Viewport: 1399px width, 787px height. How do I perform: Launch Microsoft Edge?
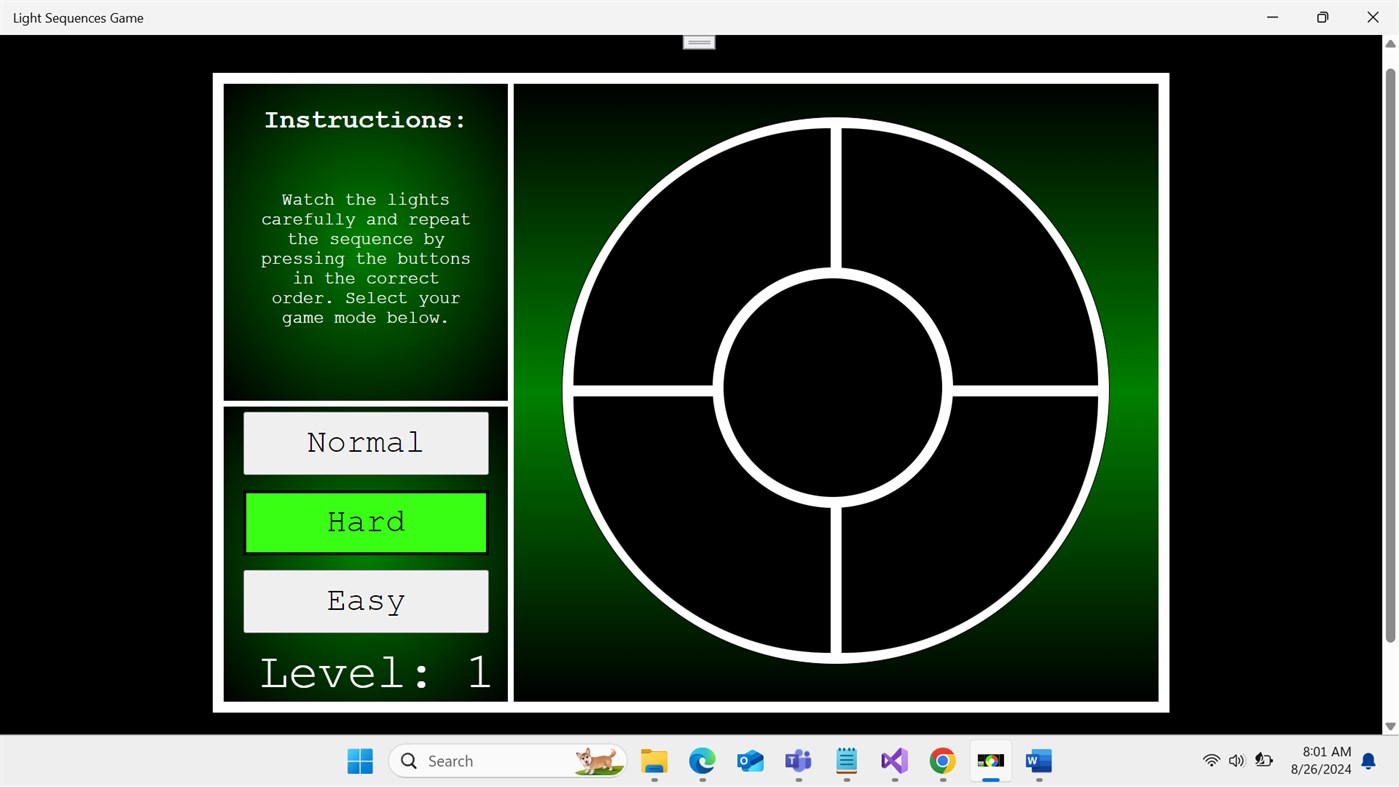coord(701,760)
